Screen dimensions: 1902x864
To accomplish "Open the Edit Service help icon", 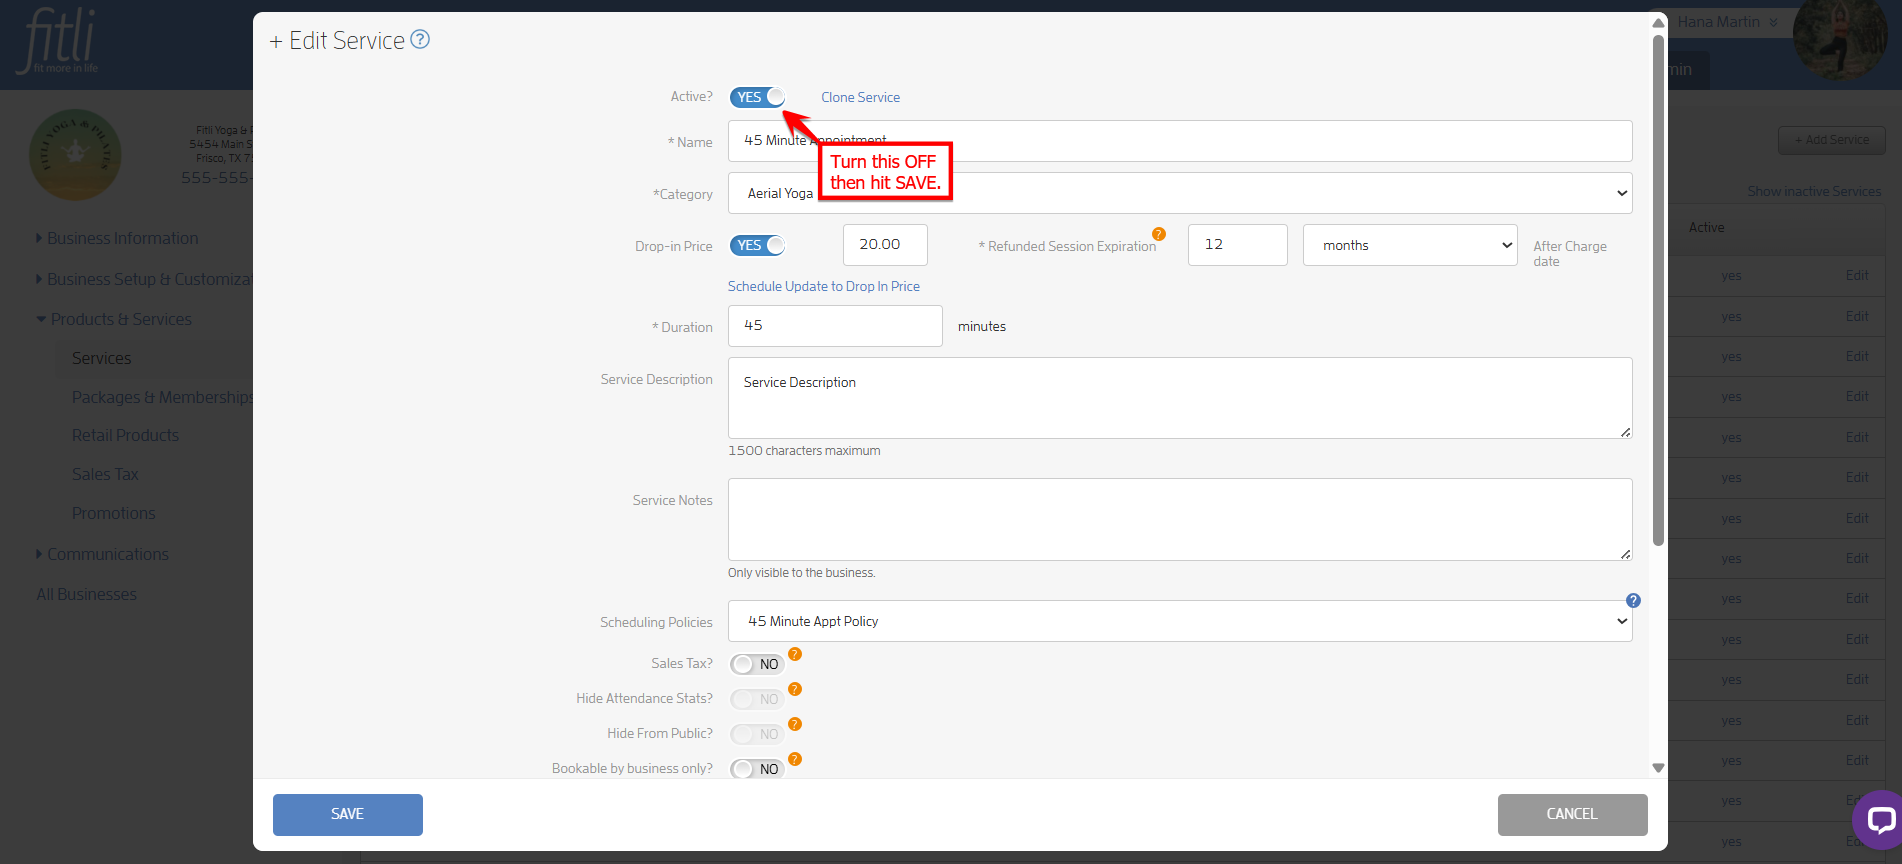I will pos(420,39).
